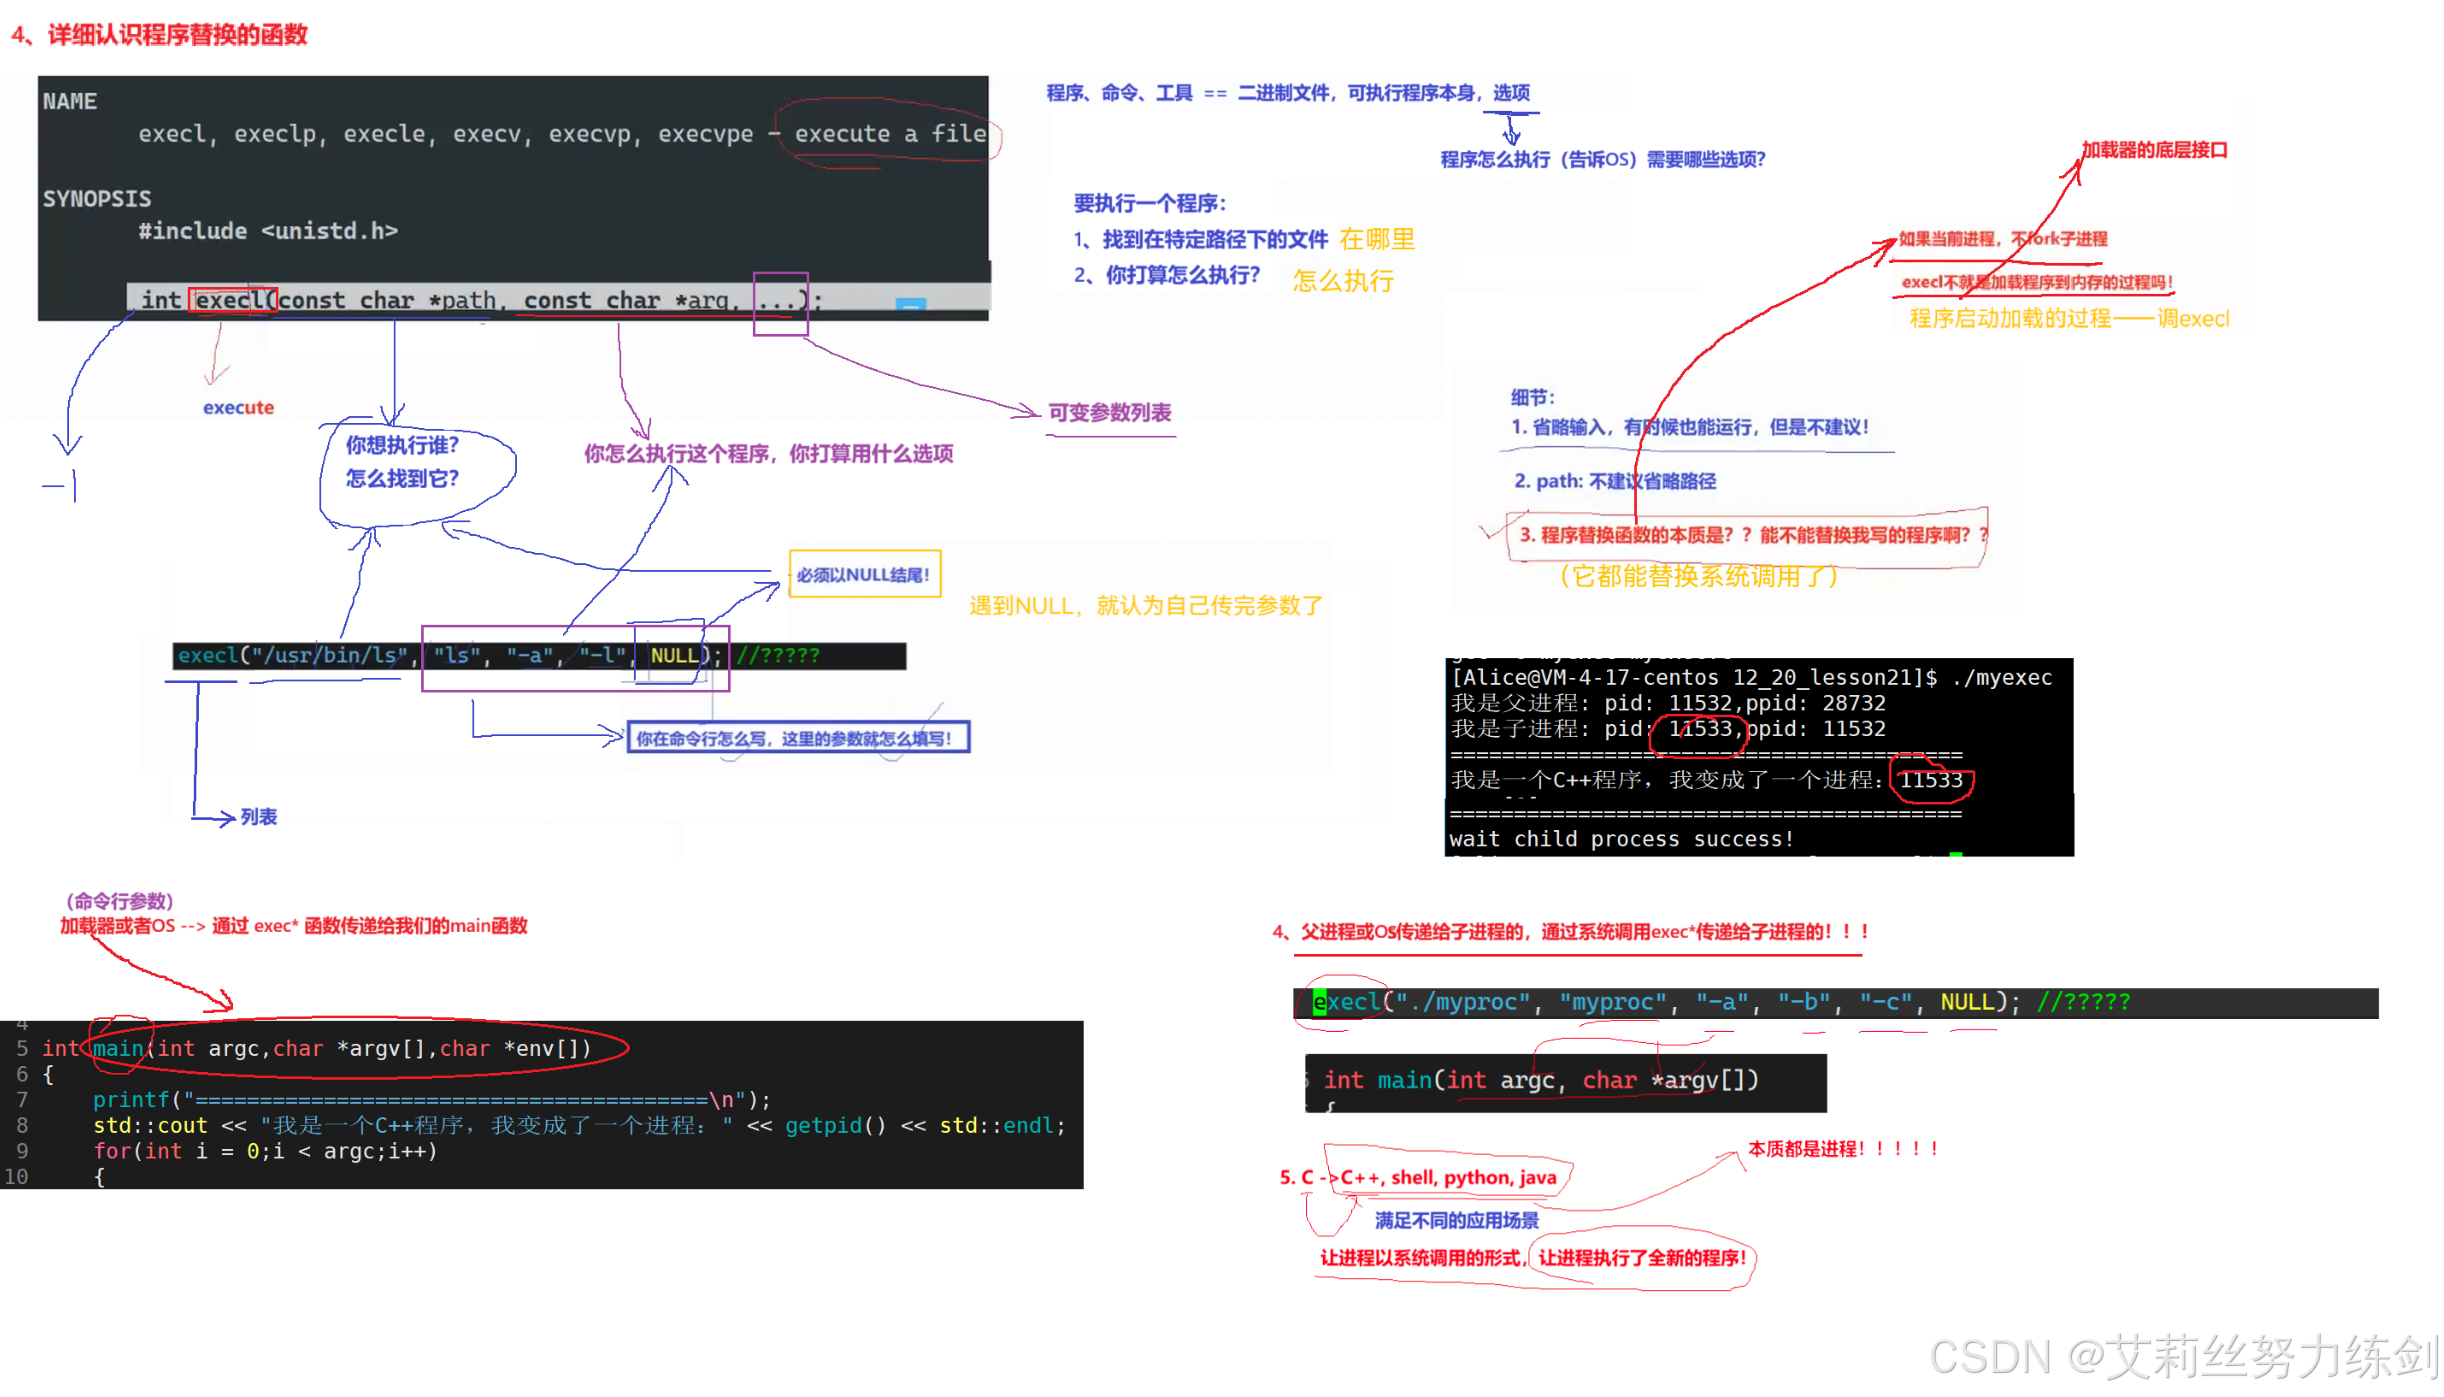Click the blue '列表' label

coord(258,818)
